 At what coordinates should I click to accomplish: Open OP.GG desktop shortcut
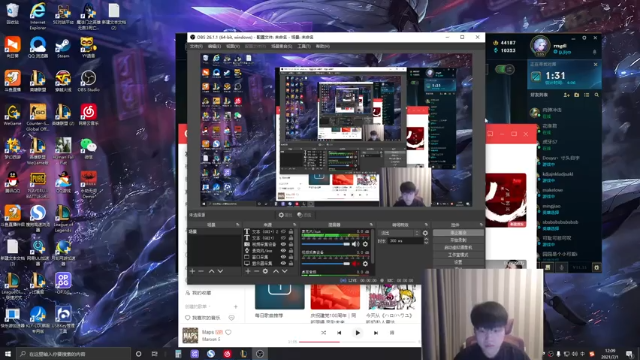click(63, 283)
